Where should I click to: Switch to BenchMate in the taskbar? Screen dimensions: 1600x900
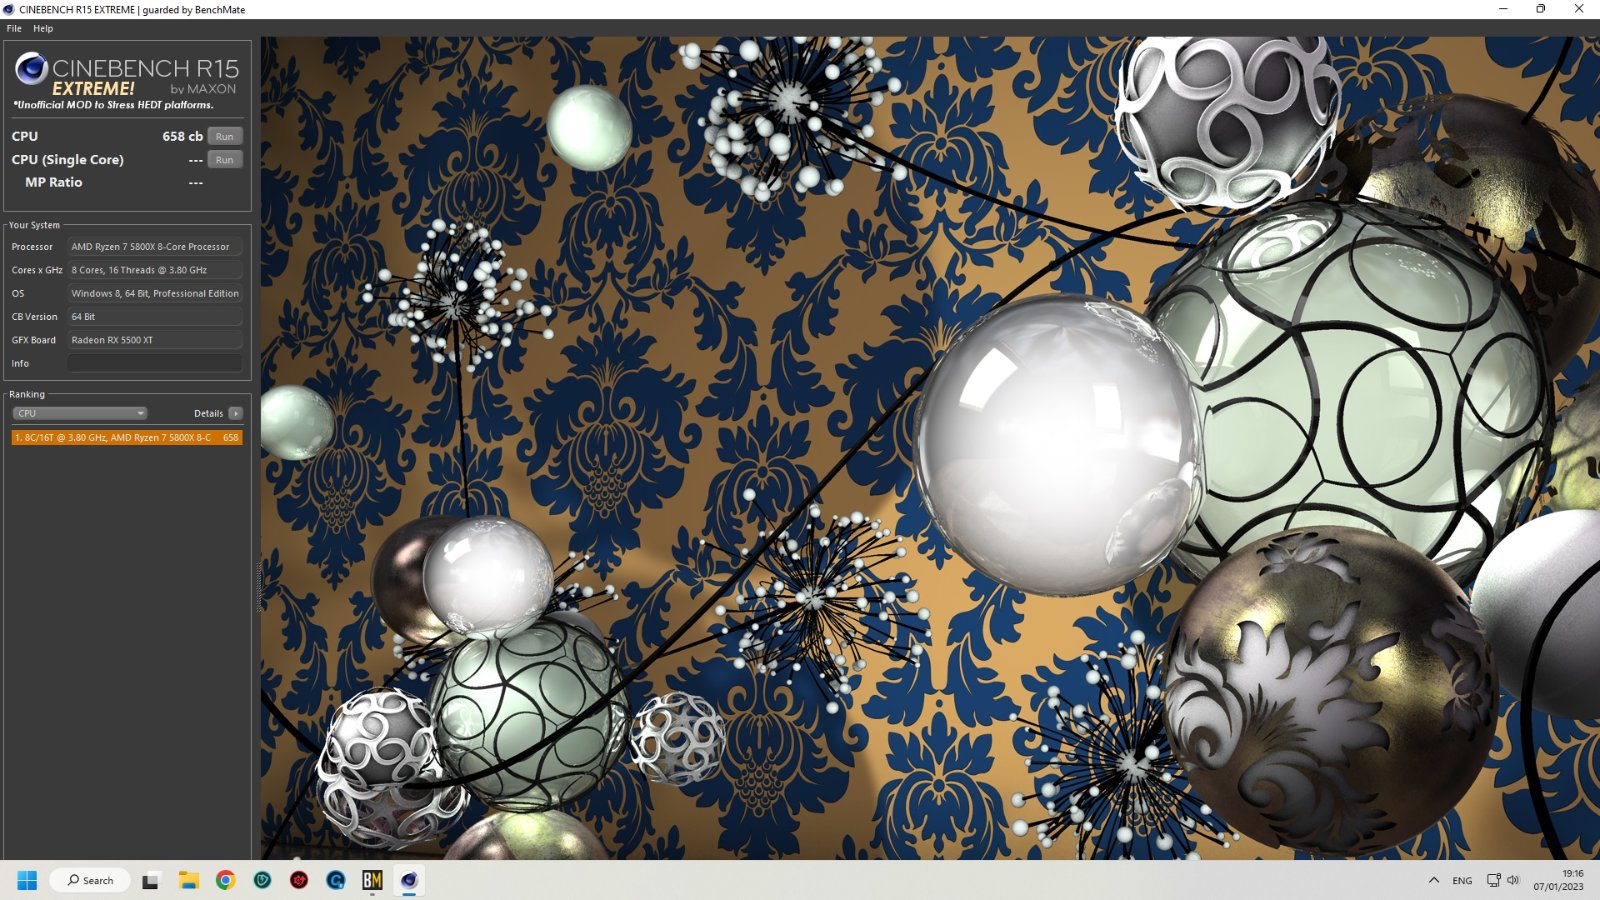pos(372,880)
